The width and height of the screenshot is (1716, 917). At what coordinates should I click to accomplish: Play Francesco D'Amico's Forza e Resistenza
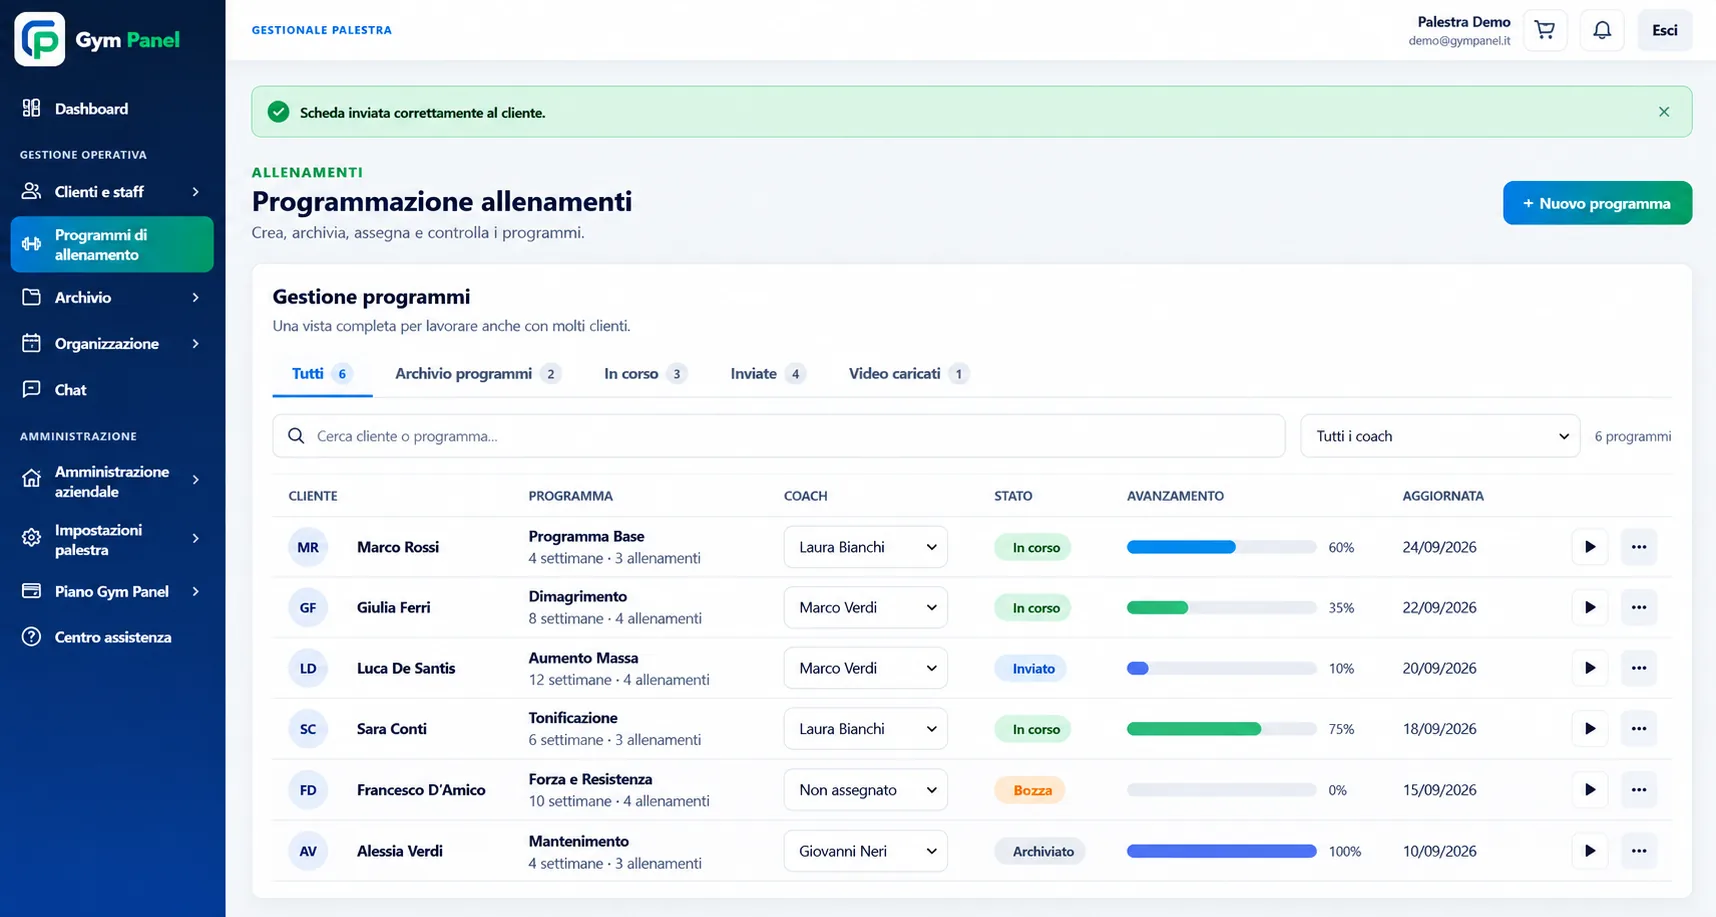point(1590,790)
